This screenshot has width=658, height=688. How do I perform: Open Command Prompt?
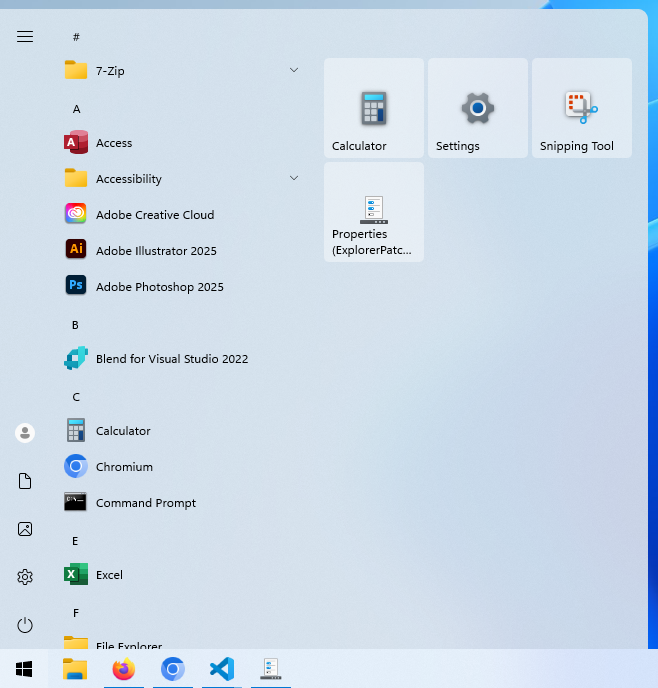tap(182, 502)
